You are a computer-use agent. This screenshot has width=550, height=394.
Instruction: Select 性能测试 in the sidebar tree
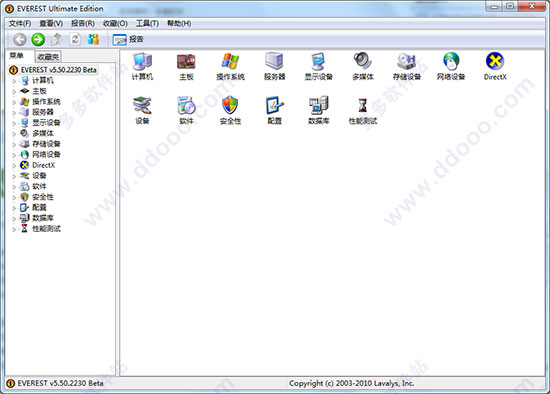click(x=46, y=228)
